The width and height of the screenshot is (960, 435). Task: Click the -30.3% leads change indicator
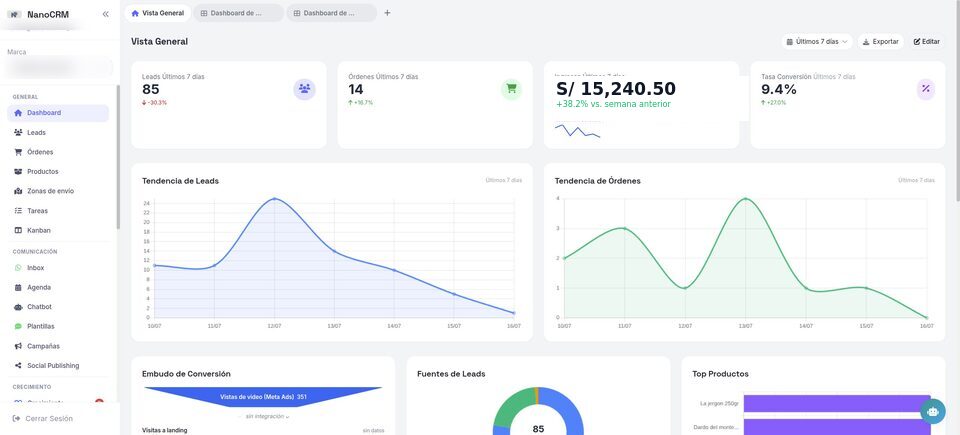point(154,103)
